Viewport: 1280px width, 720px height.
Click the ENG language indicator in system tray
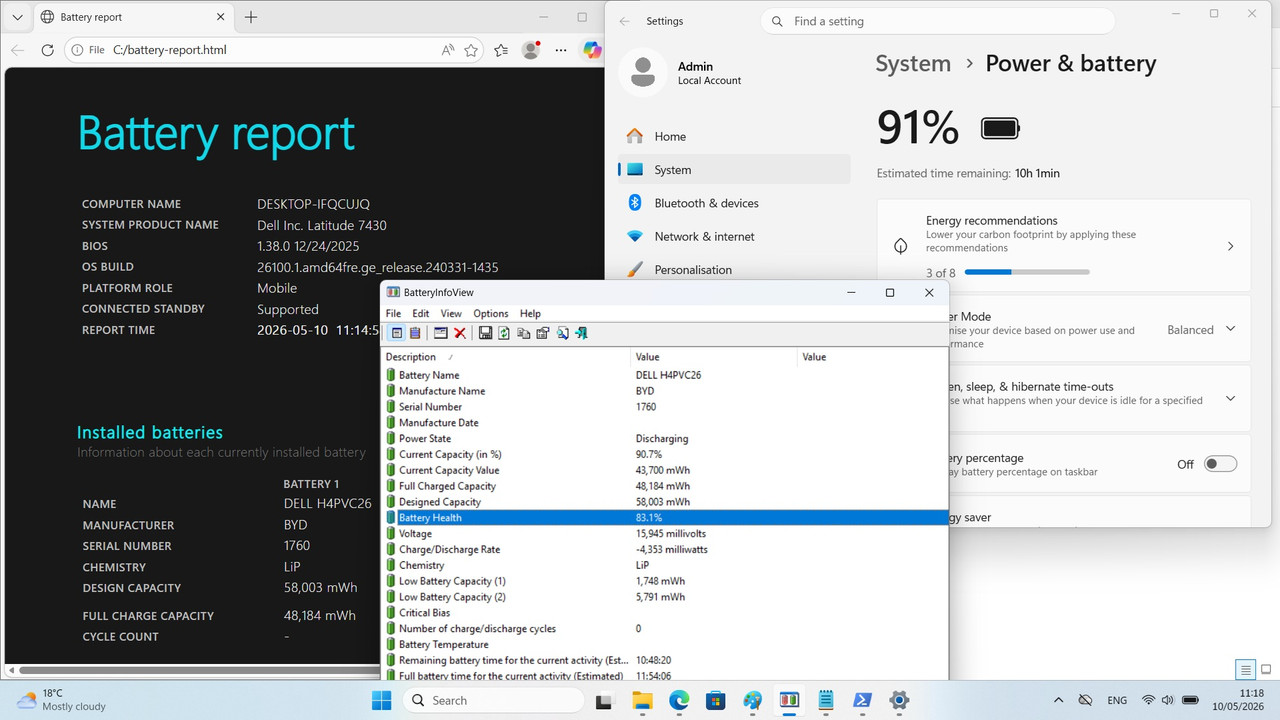(x=1117, y=700)
